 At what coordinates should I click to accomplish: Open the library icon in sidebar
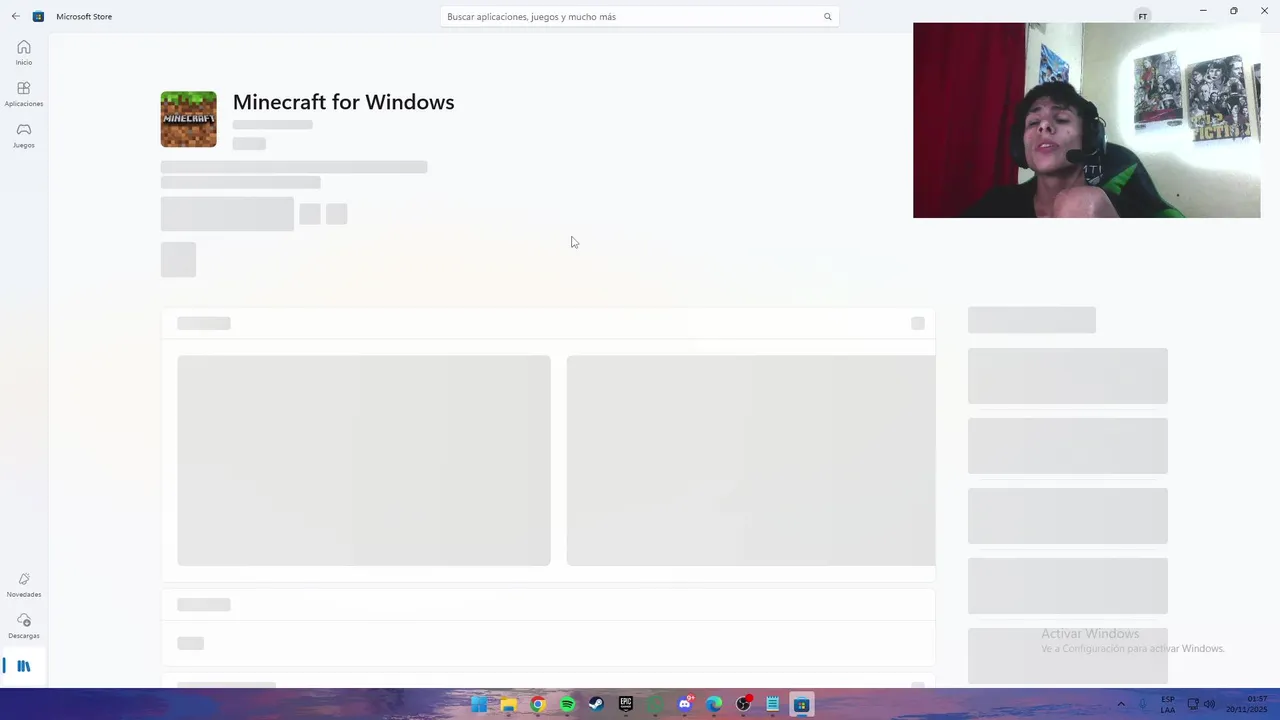(x=24, y=666)
